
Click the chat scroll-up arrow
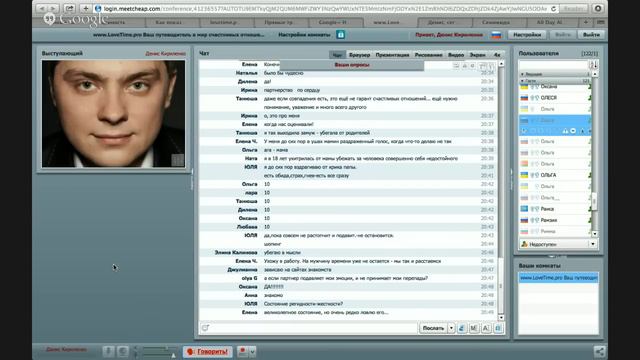pos(501,64)
